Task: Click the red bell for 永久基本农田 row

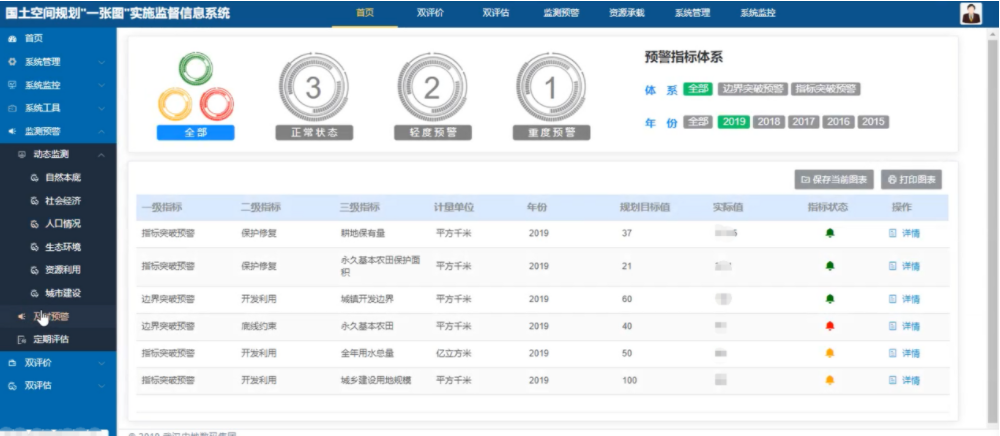Action: pyautogui.click(x=830, y=326)
